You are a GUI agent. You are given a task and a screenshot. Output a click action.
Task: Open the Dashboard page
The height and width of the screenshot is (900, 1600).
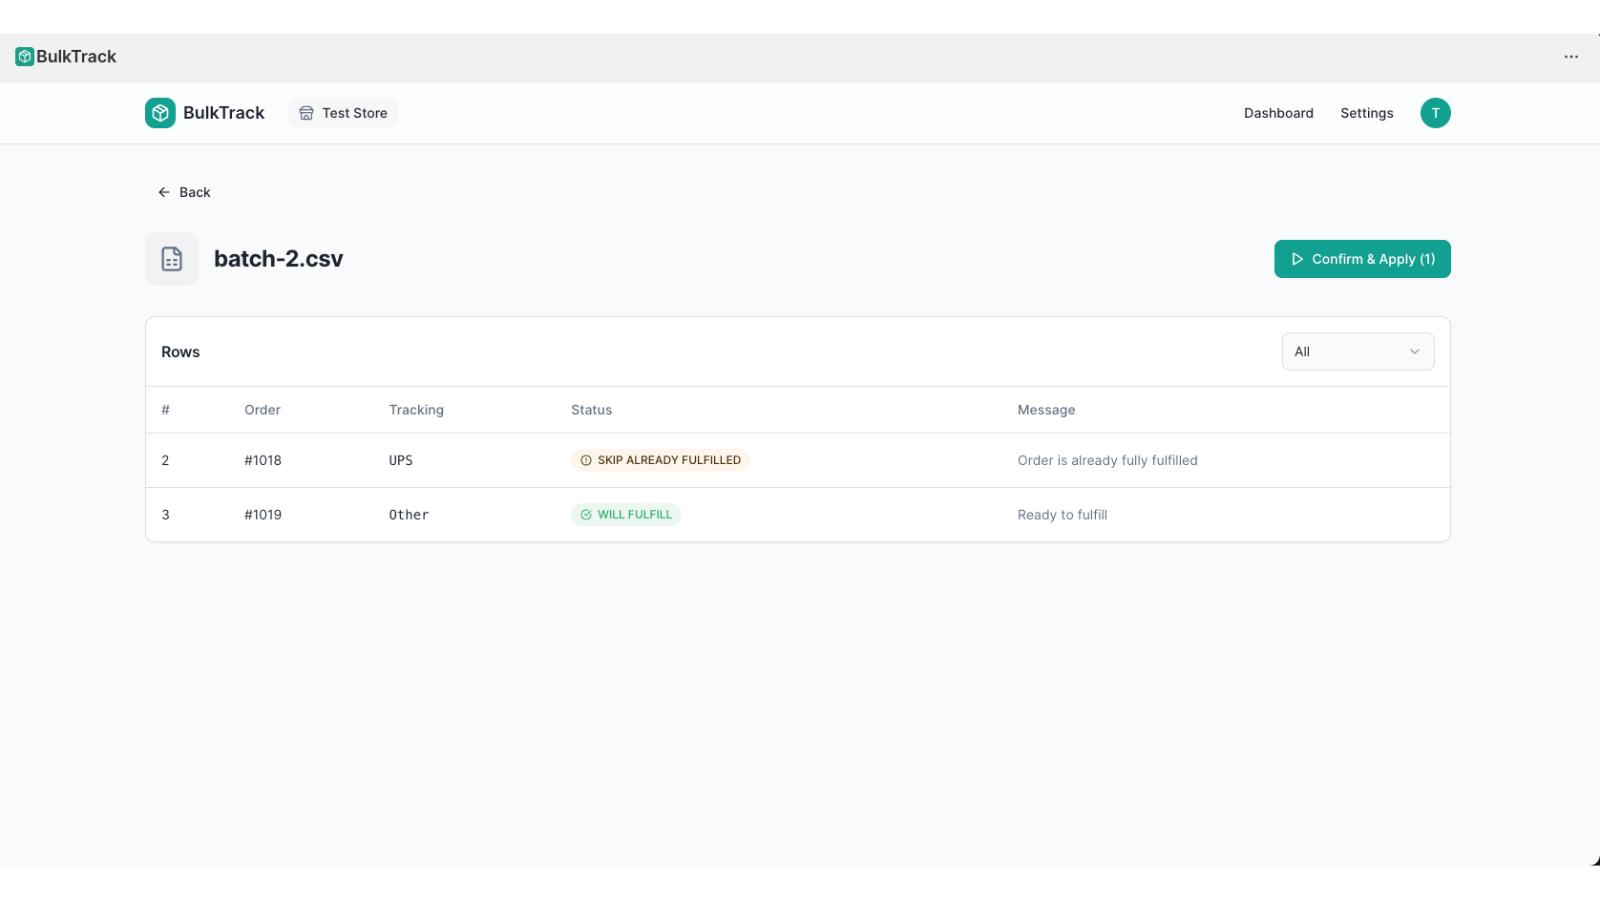point(1278,113)
